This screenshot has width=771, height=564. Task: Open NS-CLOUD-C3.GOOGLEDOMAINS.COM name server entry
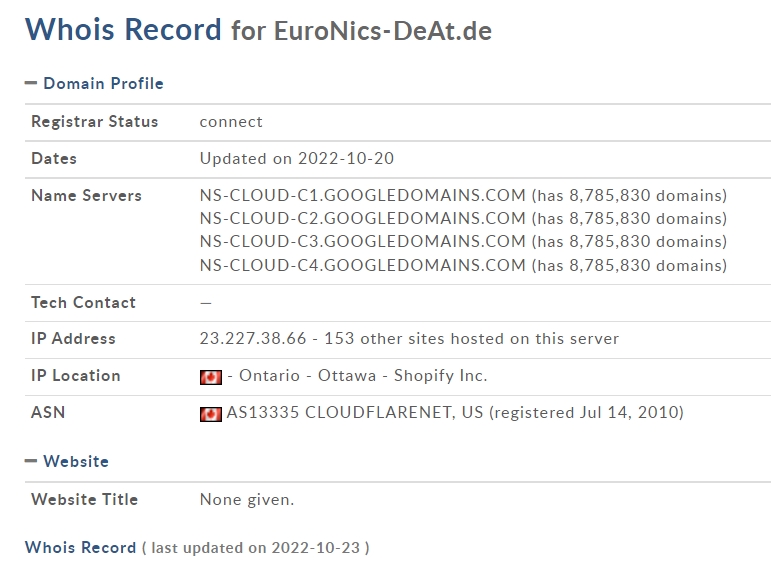click(x=363, y=241)
